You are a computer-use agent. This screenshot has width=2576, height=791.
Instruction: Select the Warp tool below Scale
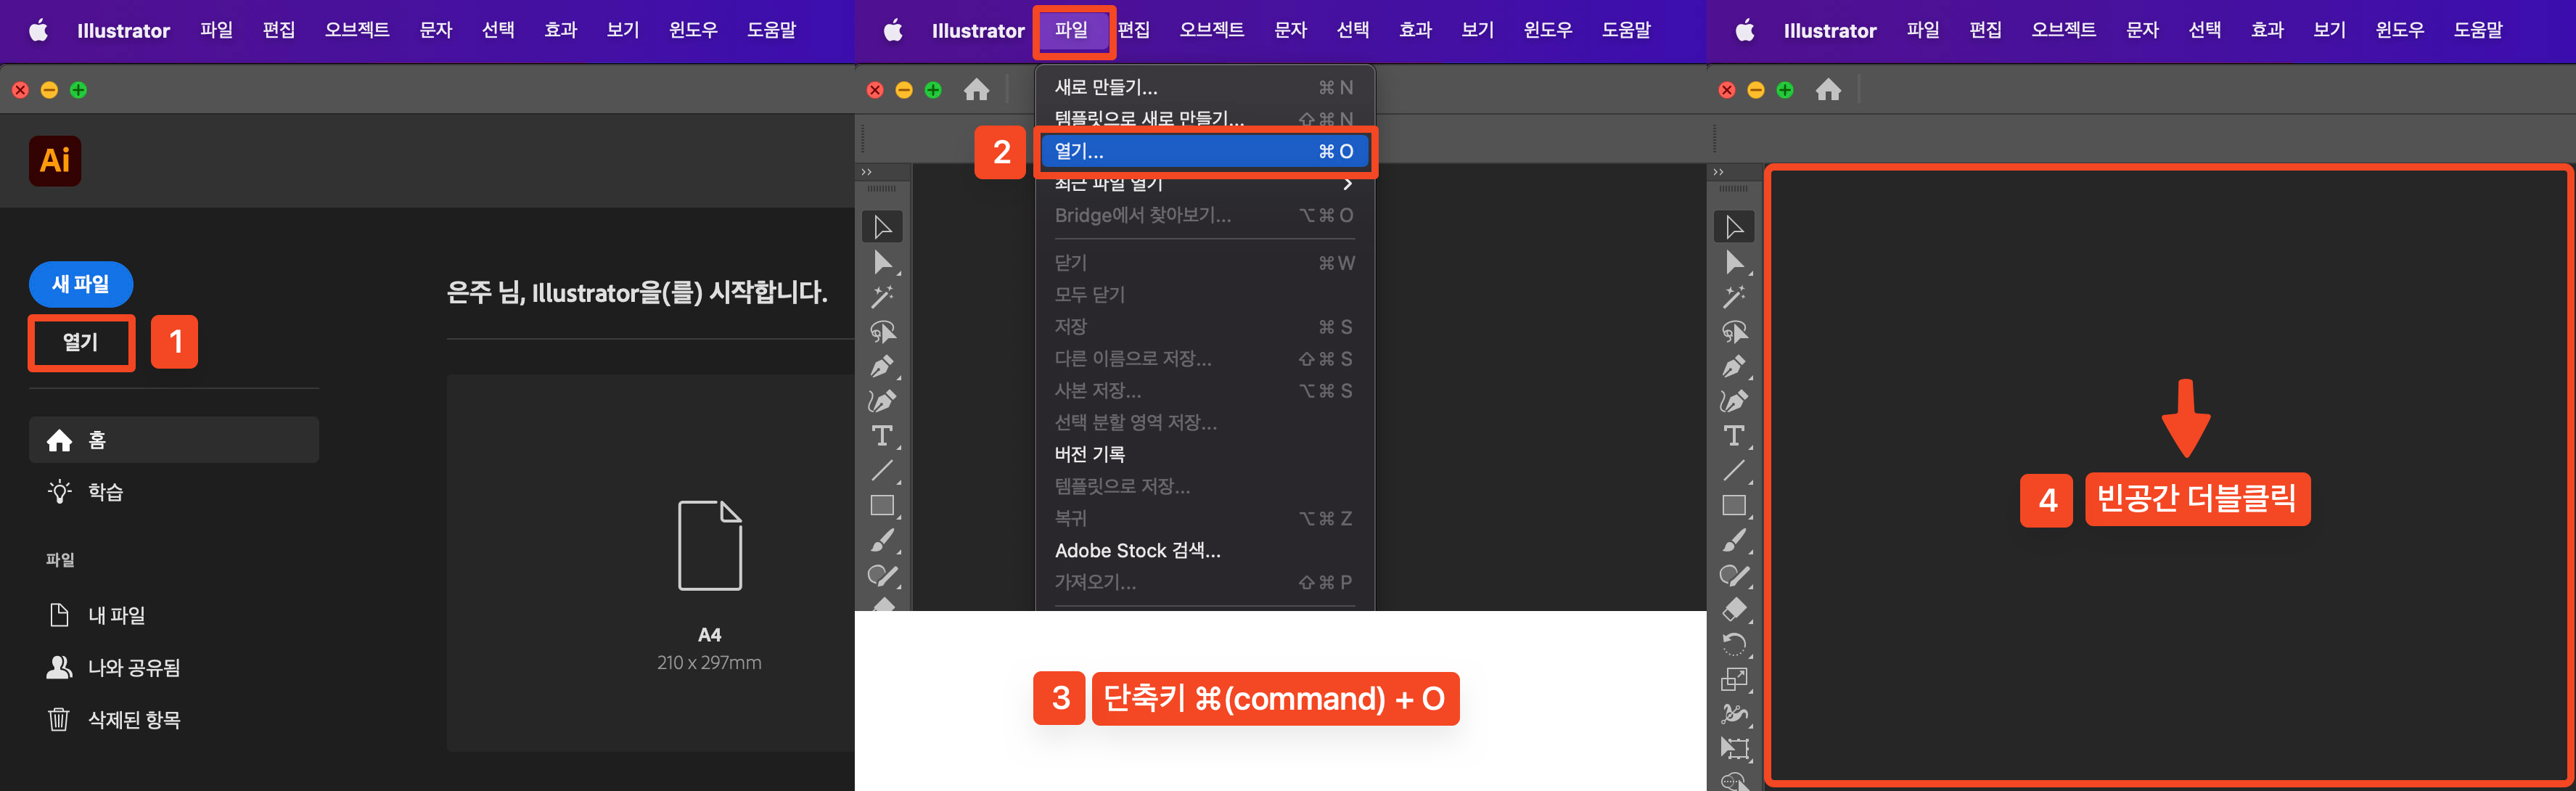pos(1734,713)
